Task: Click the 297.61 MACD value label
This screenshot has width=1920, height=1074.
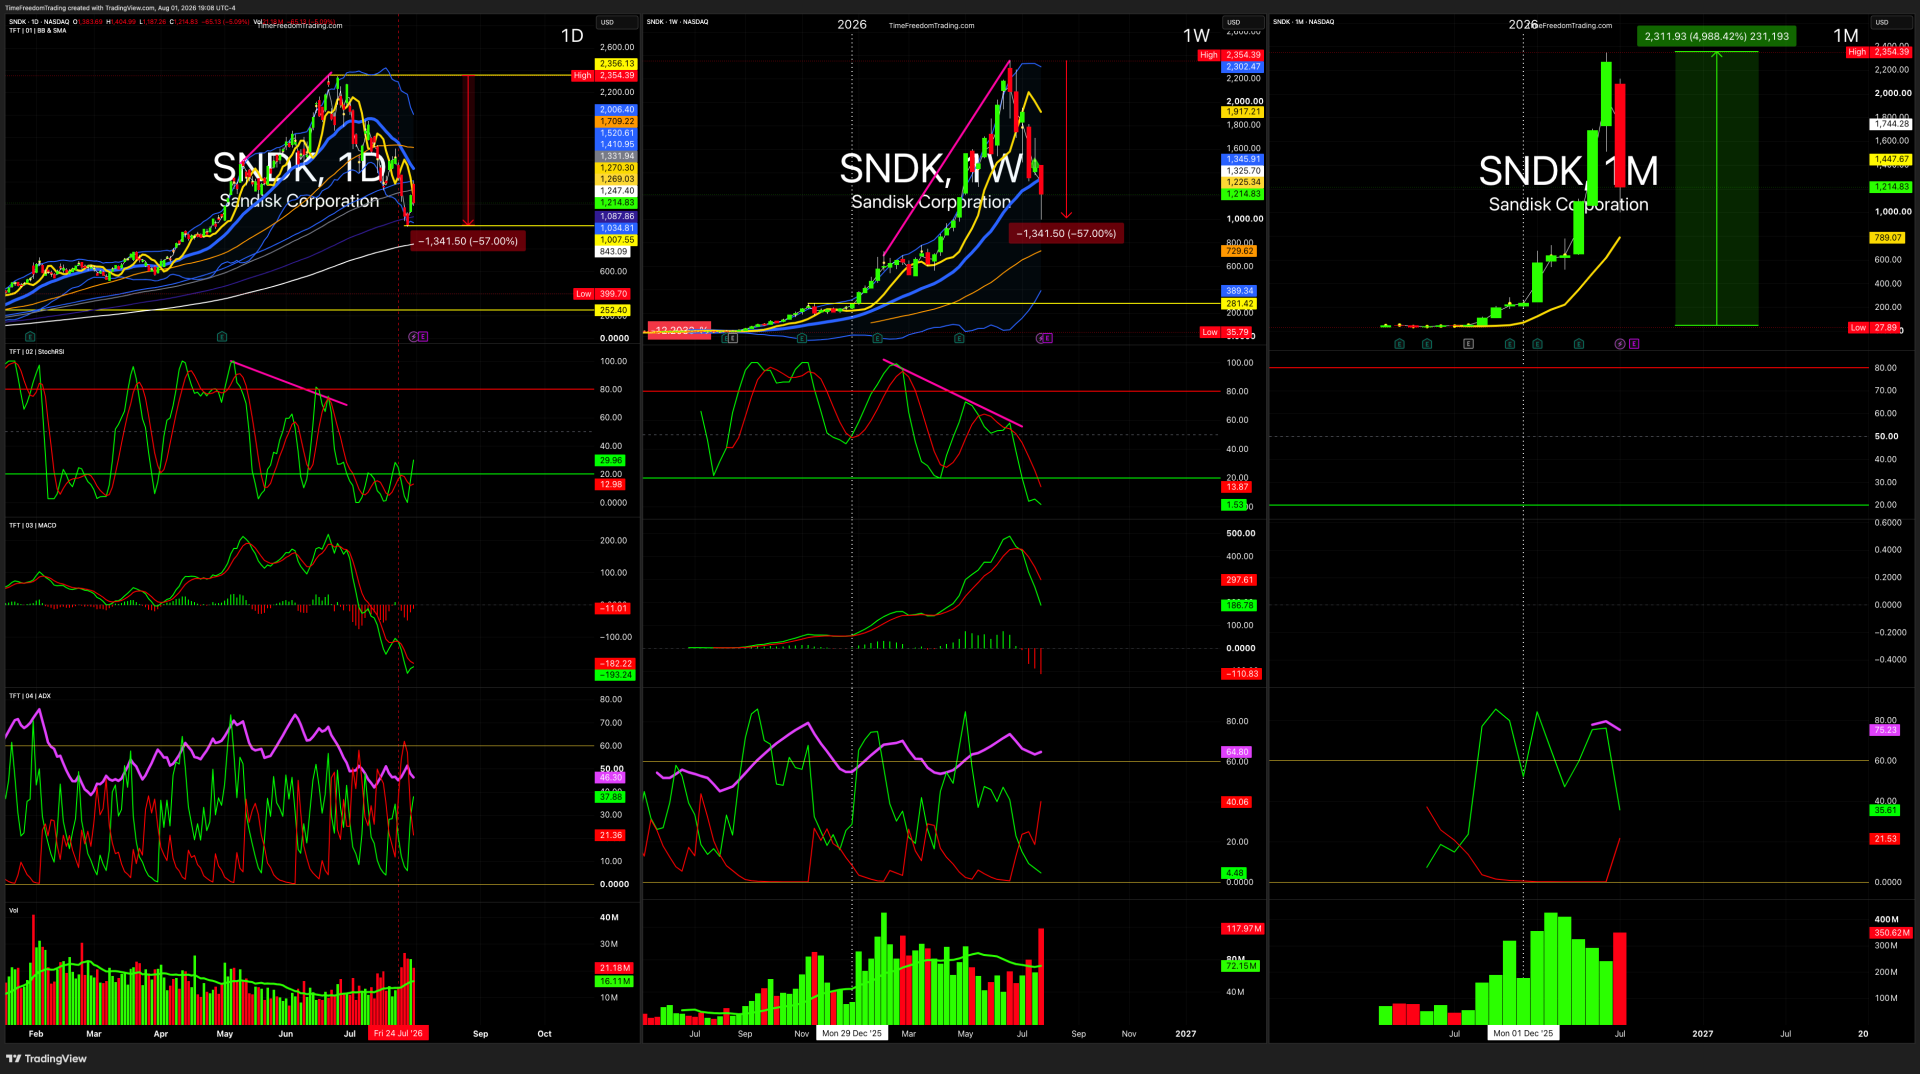Action: tap(1240, 580)
